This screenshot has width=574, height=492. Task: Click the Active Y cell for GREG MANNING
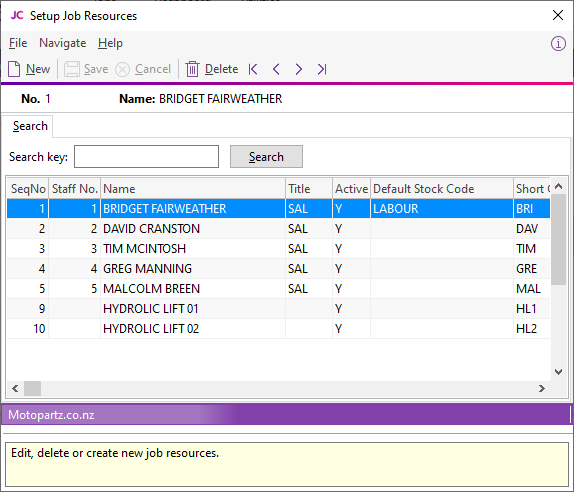[351, 269]
